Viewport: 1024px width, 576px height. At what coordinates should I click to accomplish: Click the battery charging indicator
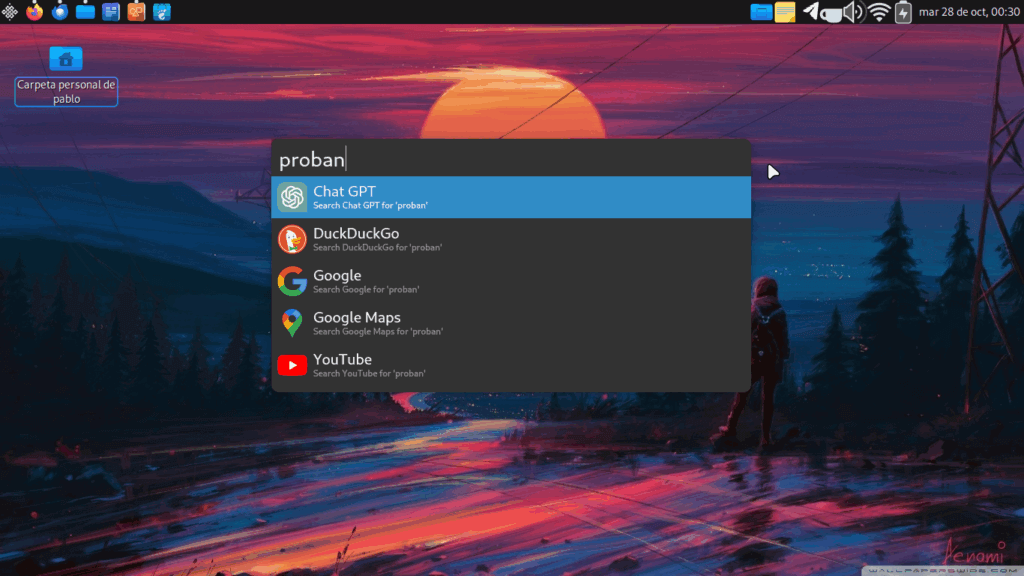point(902,12)
